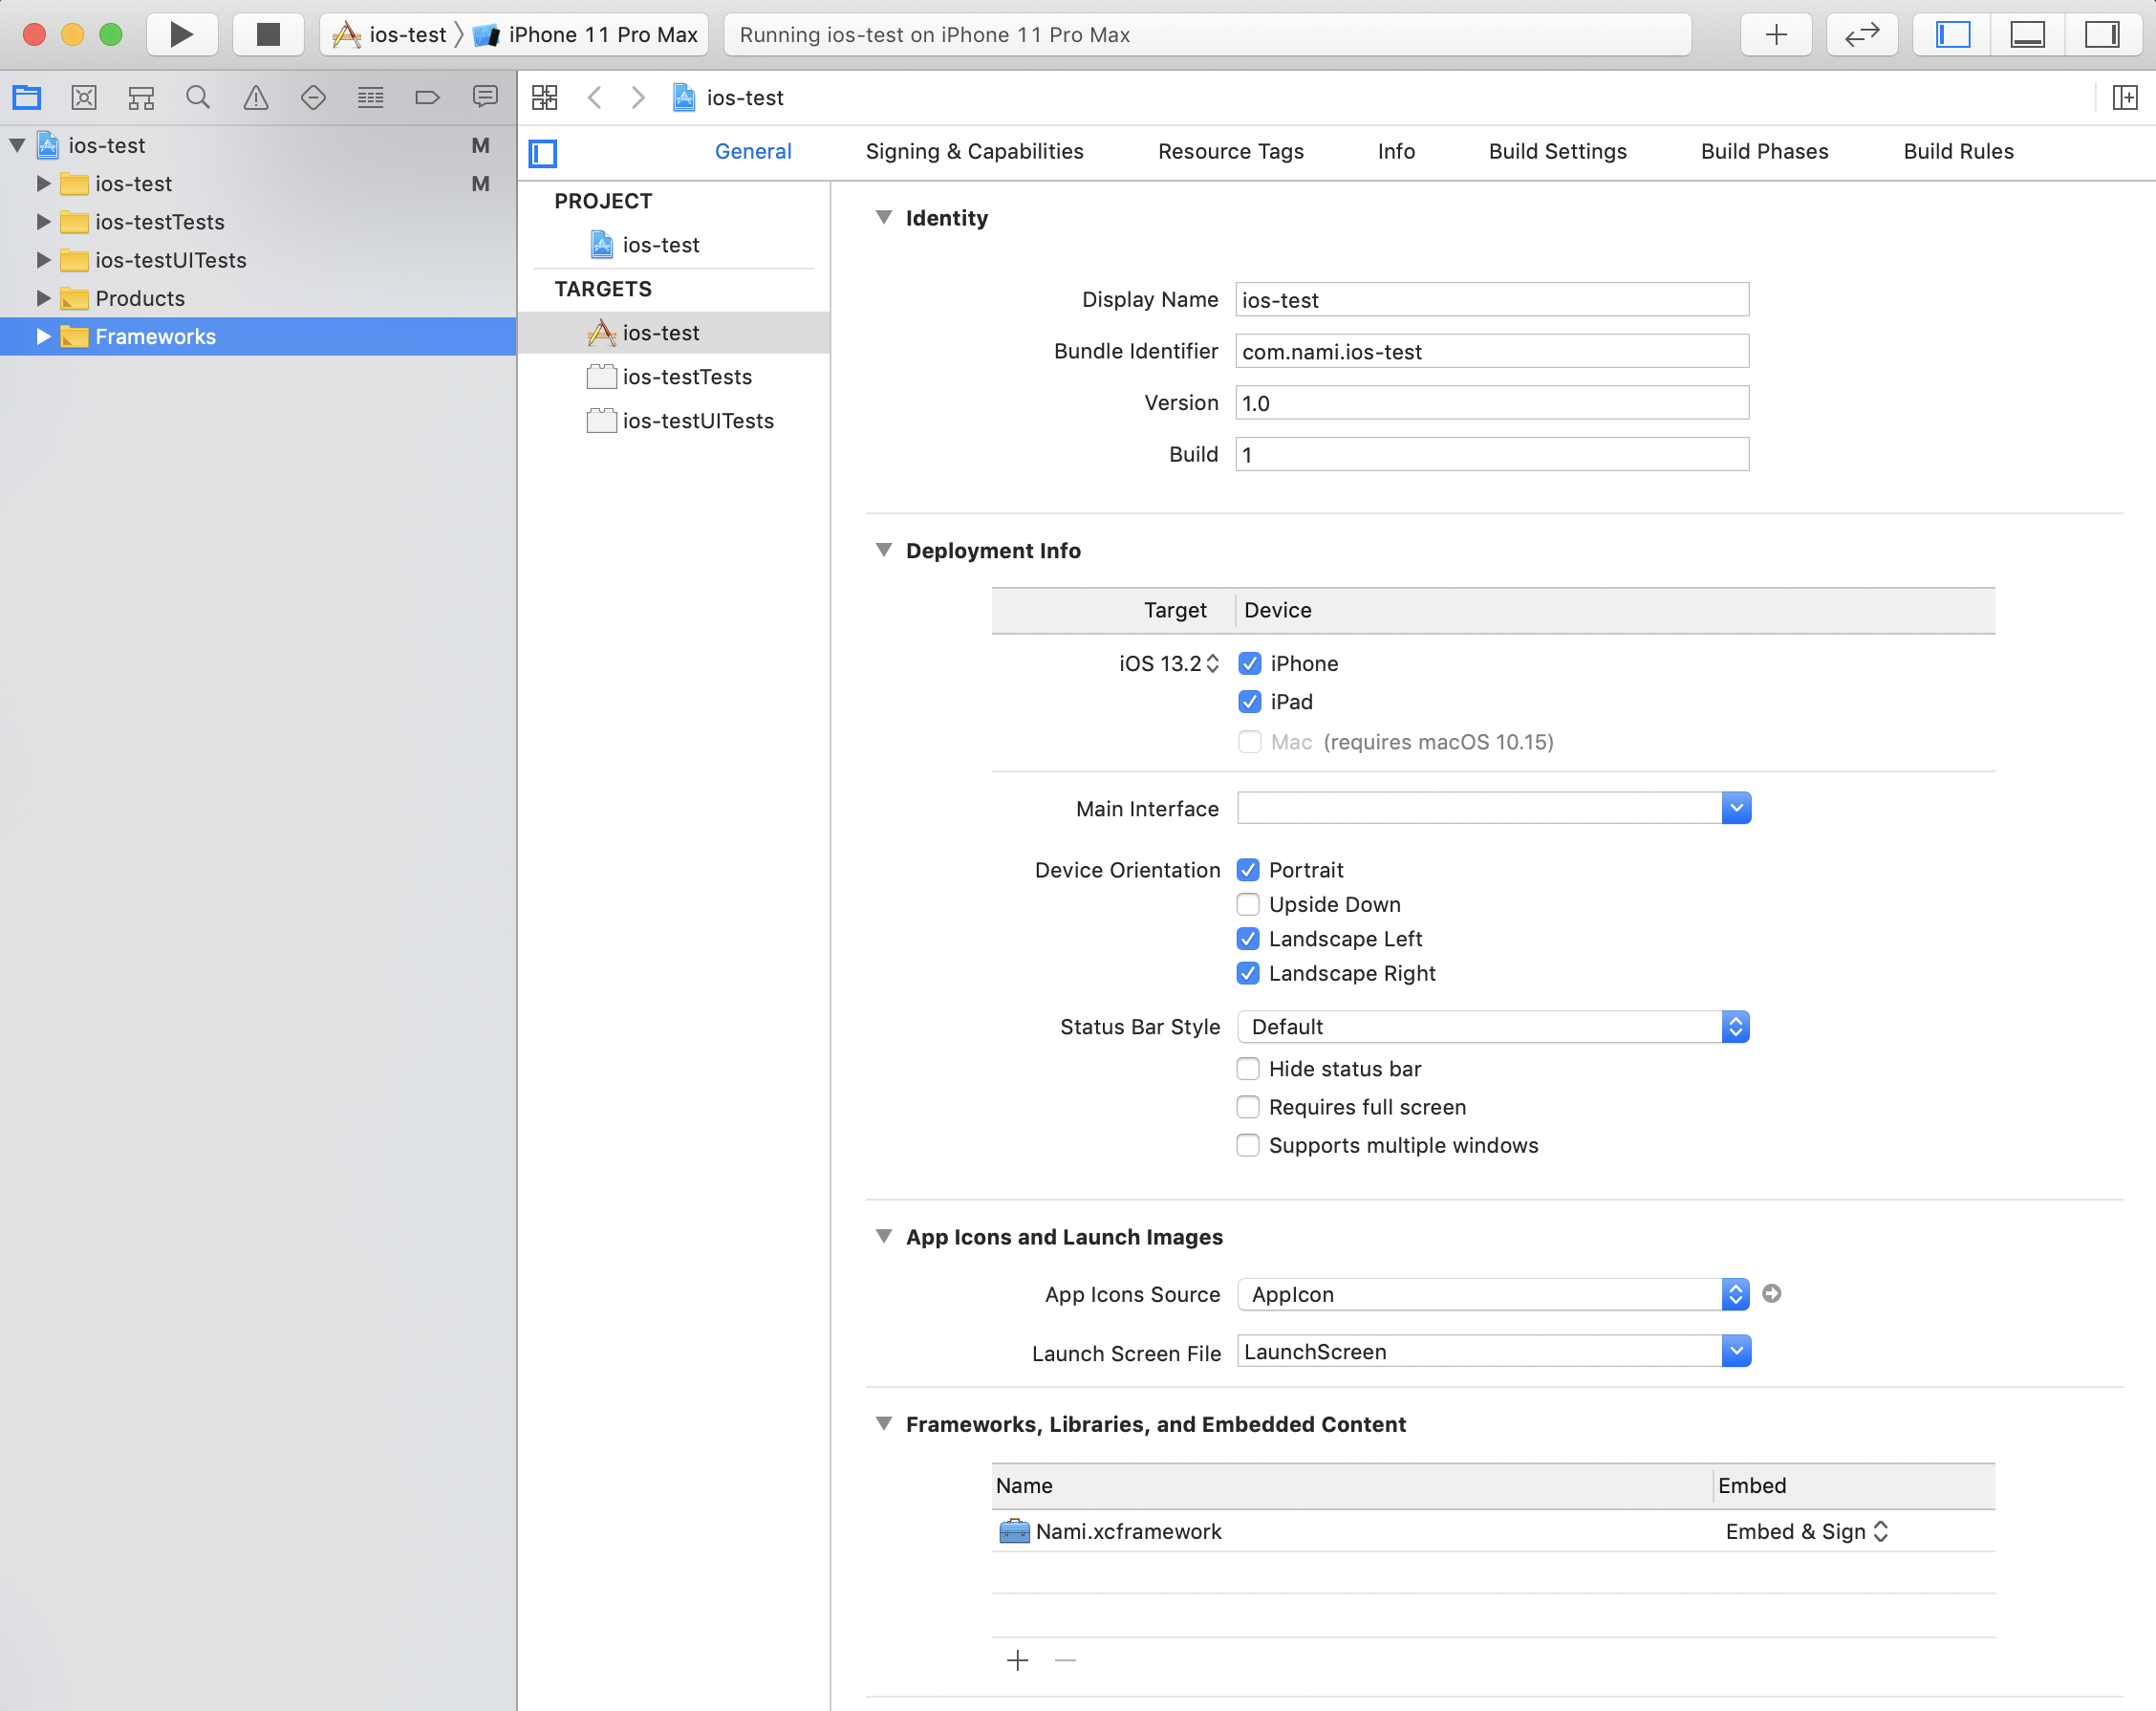Select the Project navigator folder icon
Screen dimensions: 2156x1711
pyautogui.click(x=27, y=97)
